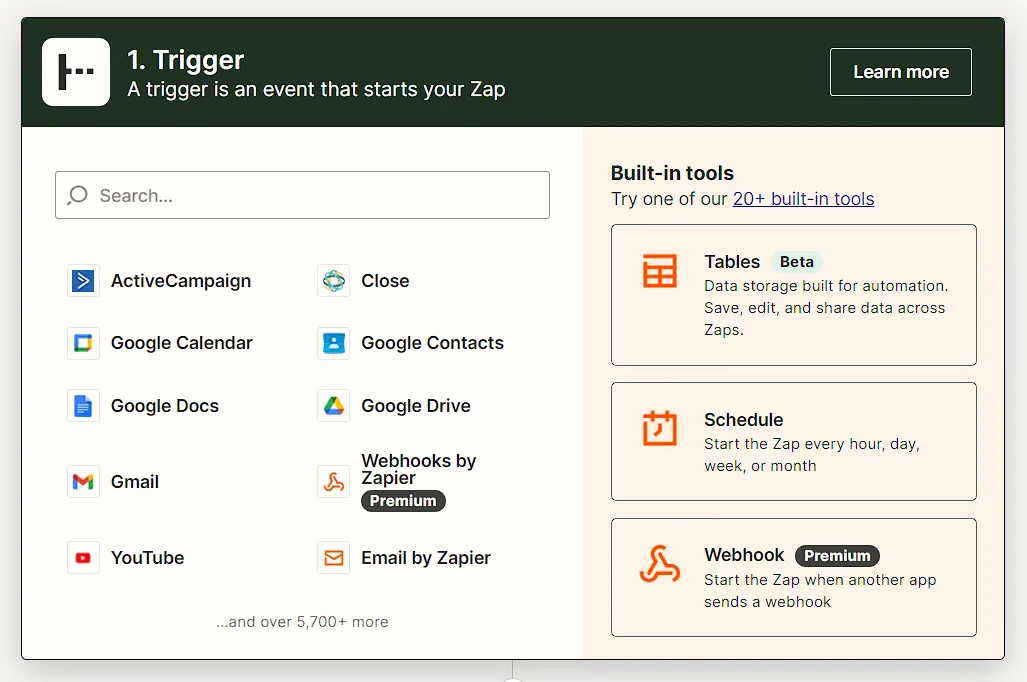Choose the Google Docs icon
The width and height of the screenshot is (1027, 682).
click(x=83, y=406)
